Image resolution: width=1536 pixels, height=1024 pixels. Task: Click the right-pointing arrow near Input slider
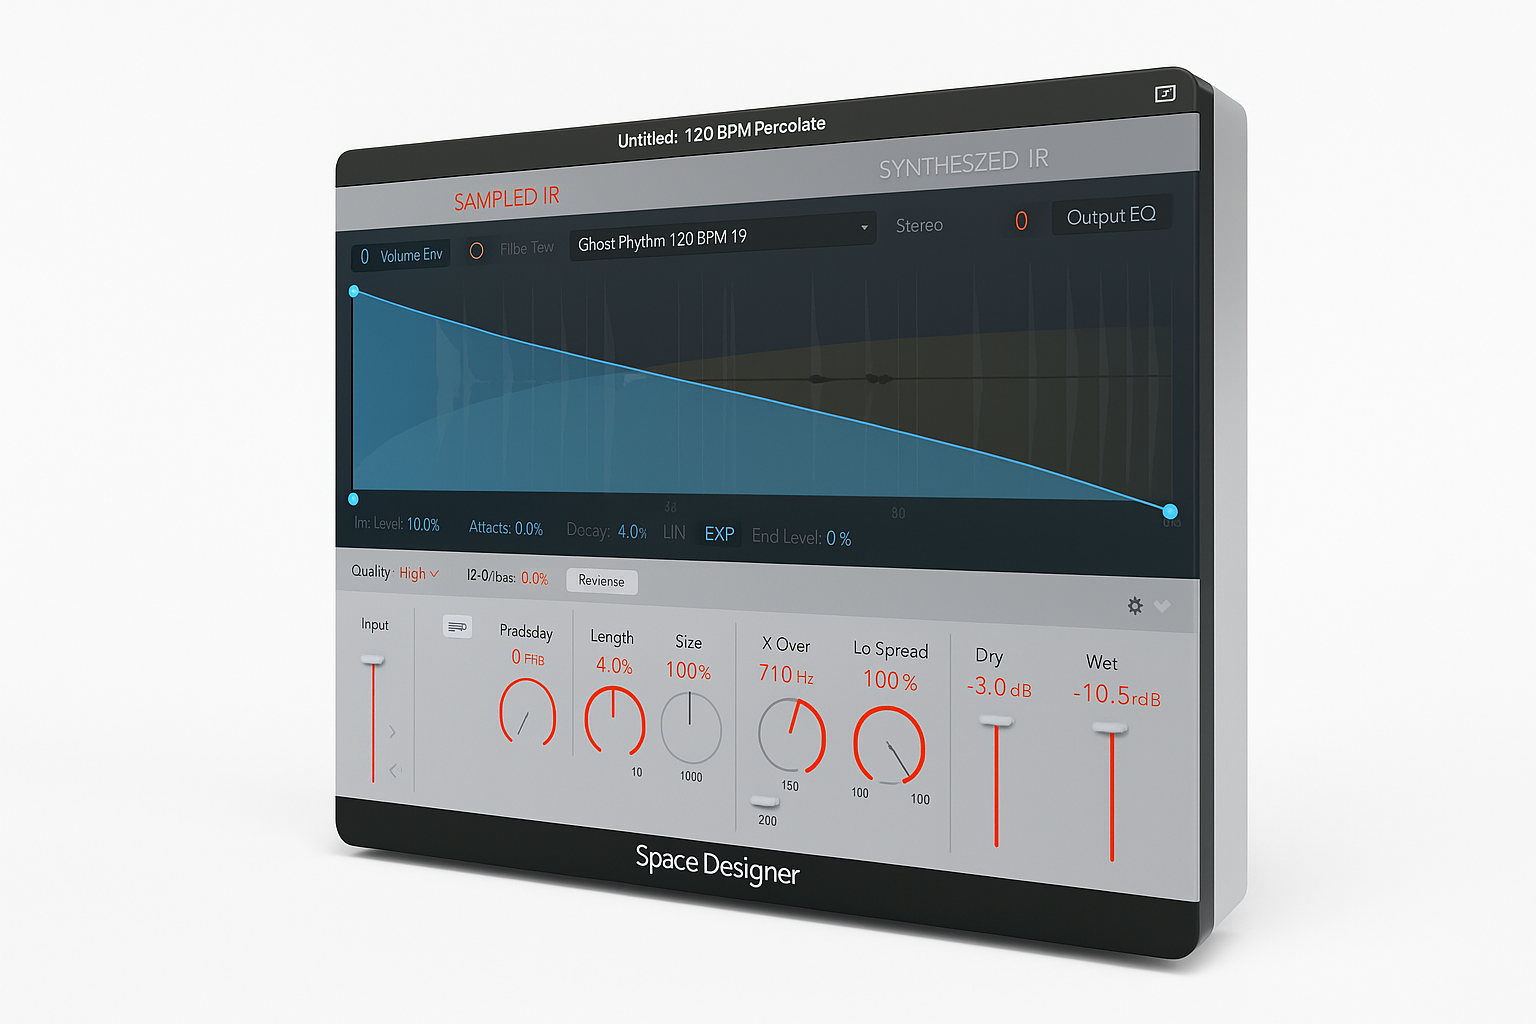(392, 732)
